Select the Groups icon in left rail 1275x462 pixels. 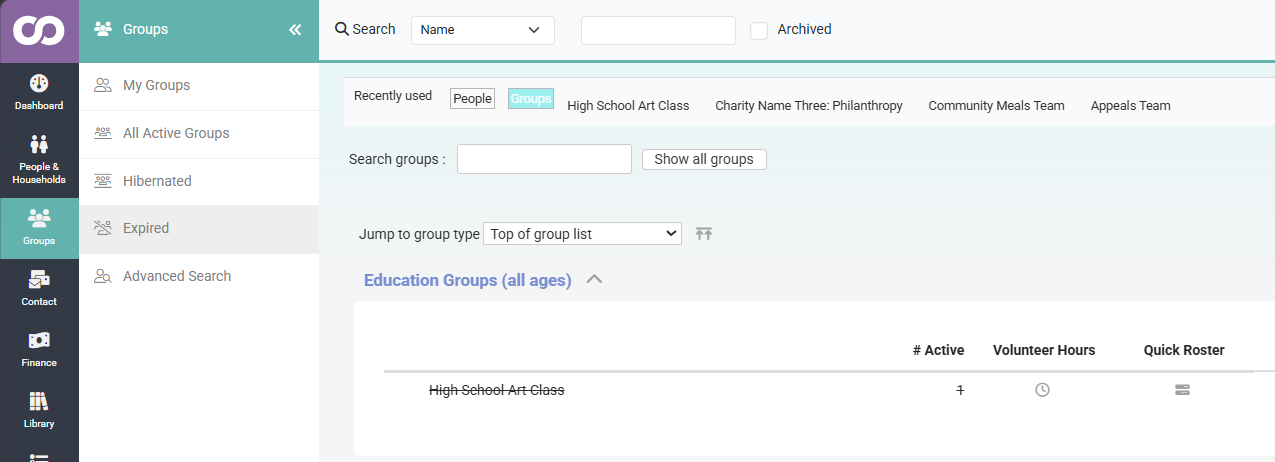39,218
